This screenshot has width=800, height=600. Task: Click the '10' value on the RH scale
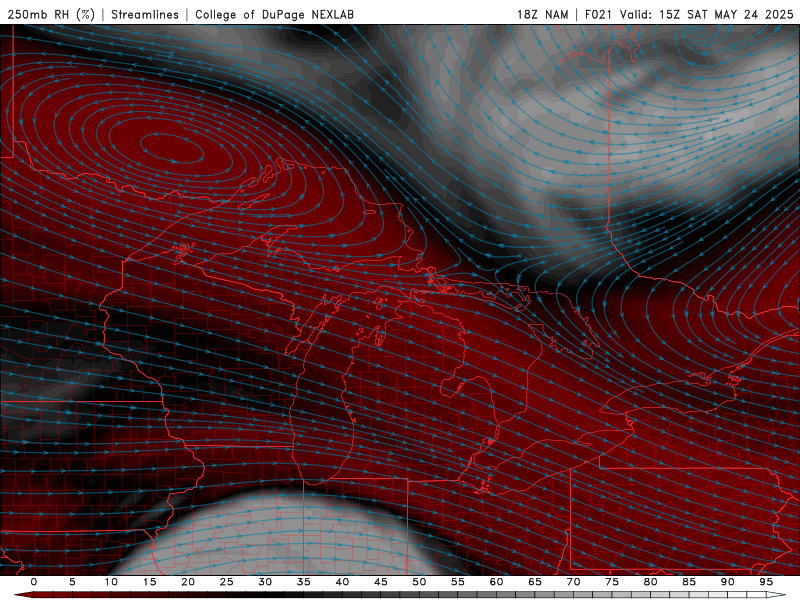click(111, 582)
